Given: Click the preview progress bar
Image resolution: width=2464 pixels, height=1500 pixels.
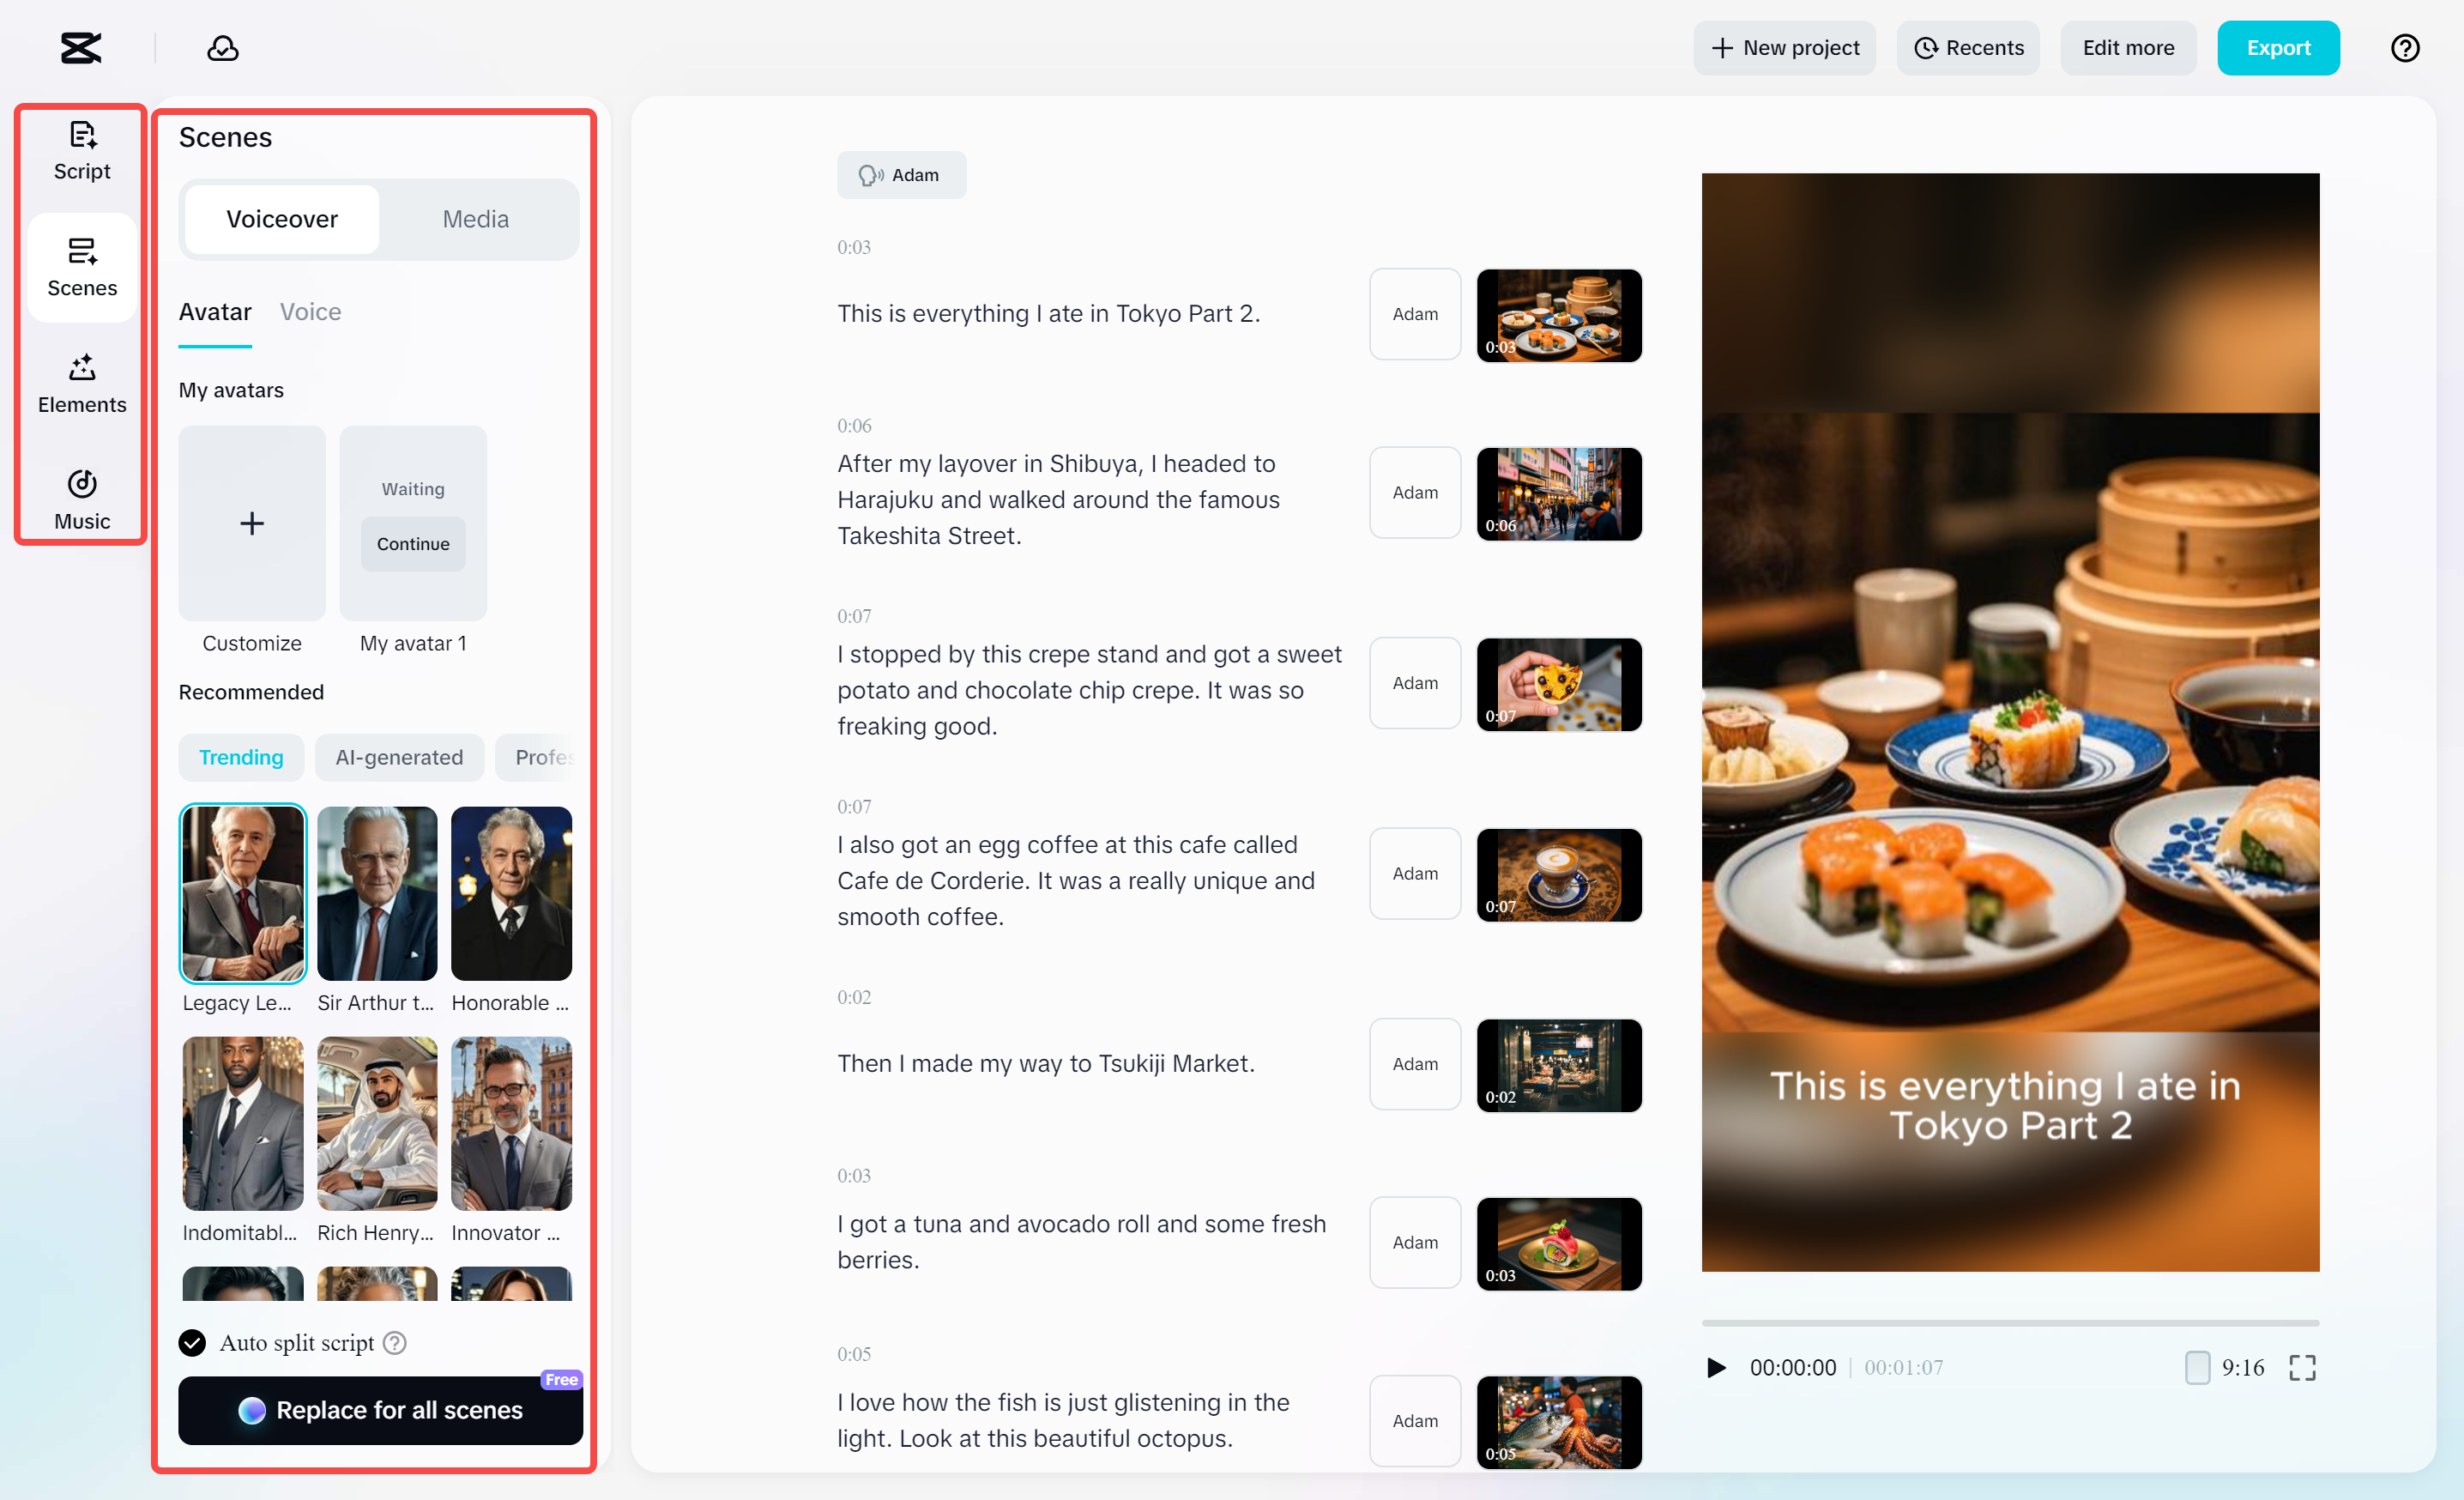Looking at the screenshot, I should tap(2010, 1322).
